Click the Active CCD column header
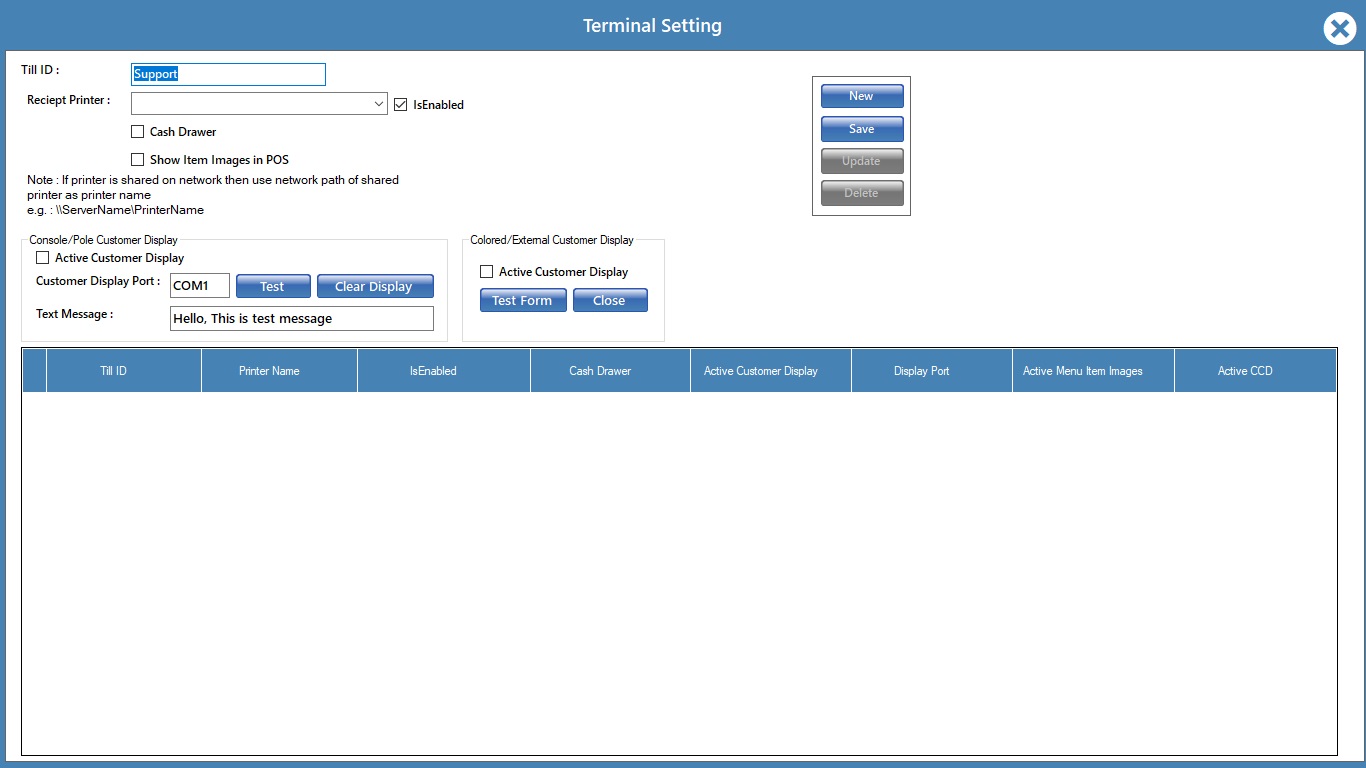The image size is (1366, 768). click(x=1245, y=371)
